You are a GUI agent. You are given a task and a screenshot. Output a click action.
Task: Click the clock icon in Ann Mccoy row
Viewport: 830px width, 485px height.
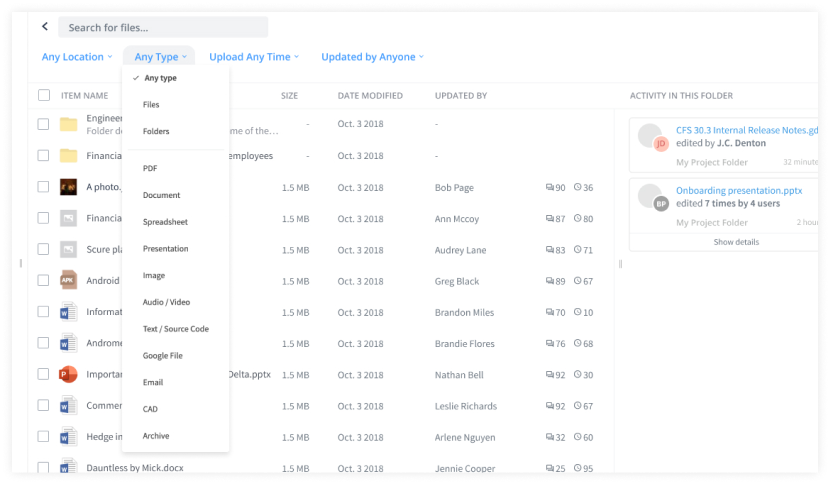pos(577,219)
